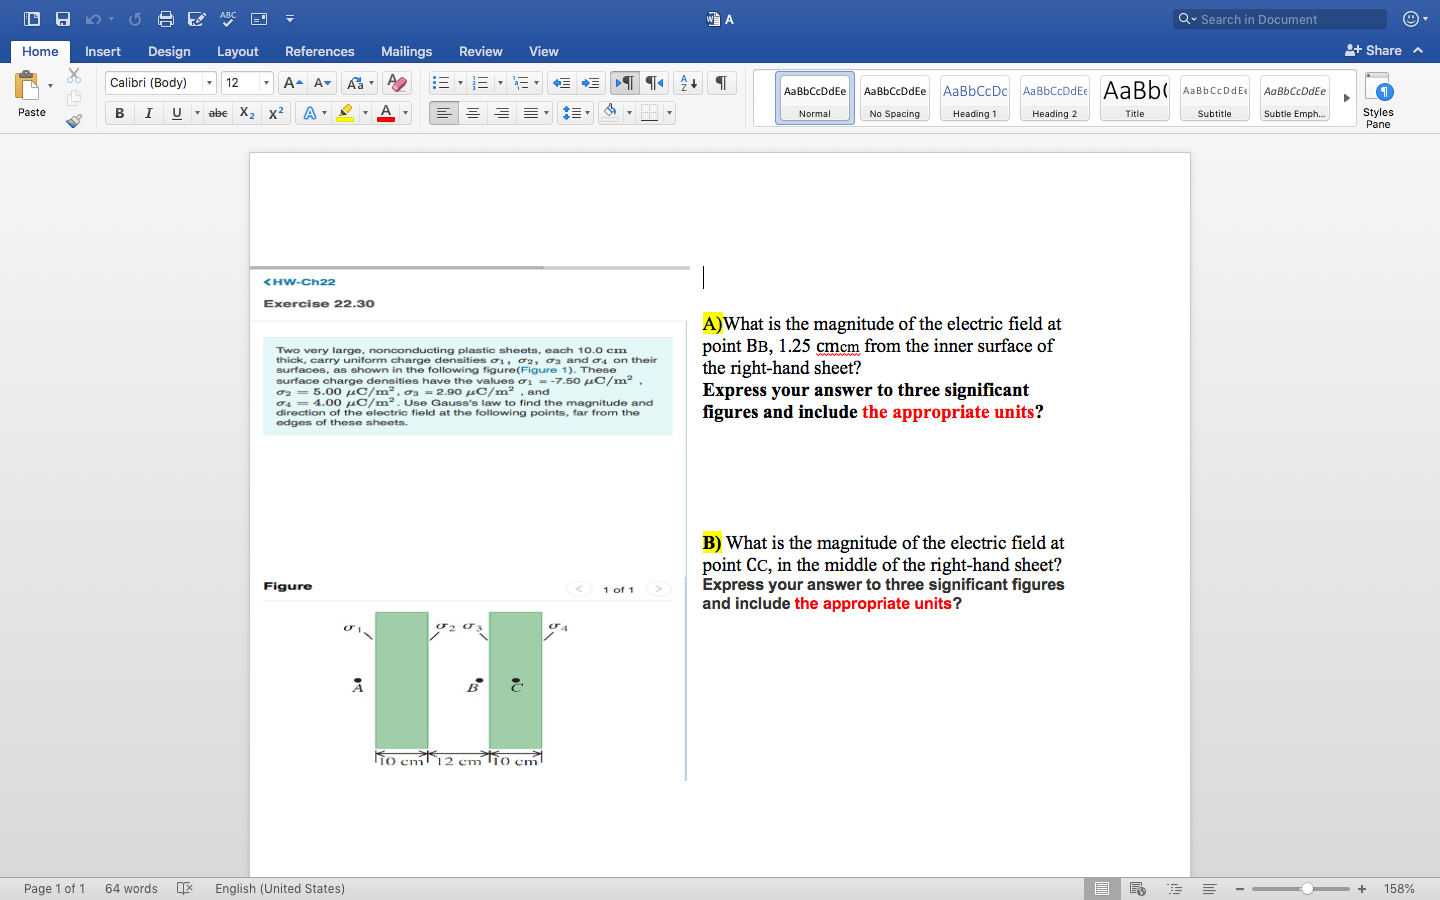Viewport: 1440px width, 900px height.
Task: Click the Search in Document field
Action: click(1280, 19)
